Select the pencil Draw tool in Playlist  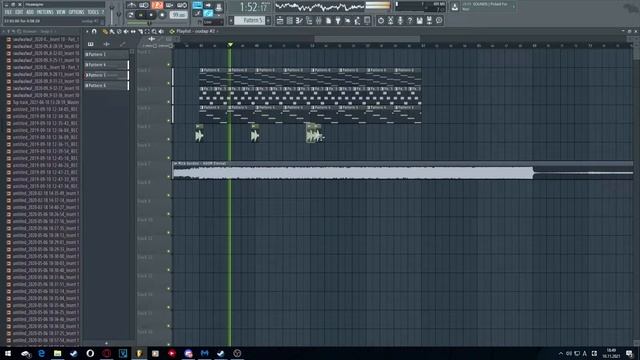point(104,31)
